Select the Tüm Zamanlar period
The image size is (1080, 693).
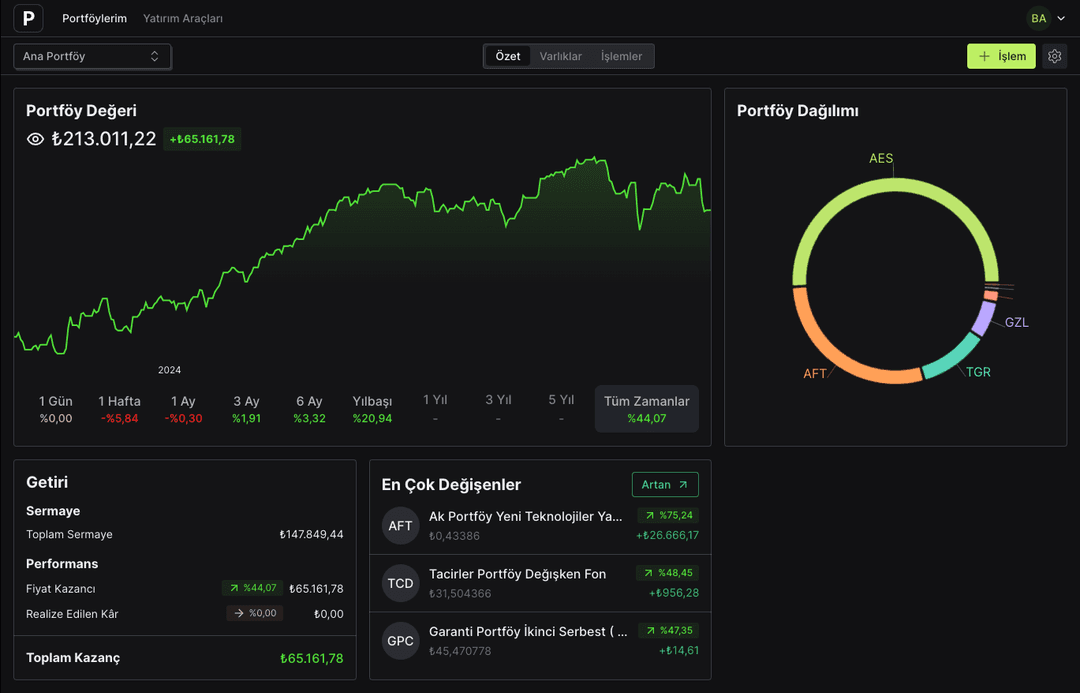pos(647,409)
